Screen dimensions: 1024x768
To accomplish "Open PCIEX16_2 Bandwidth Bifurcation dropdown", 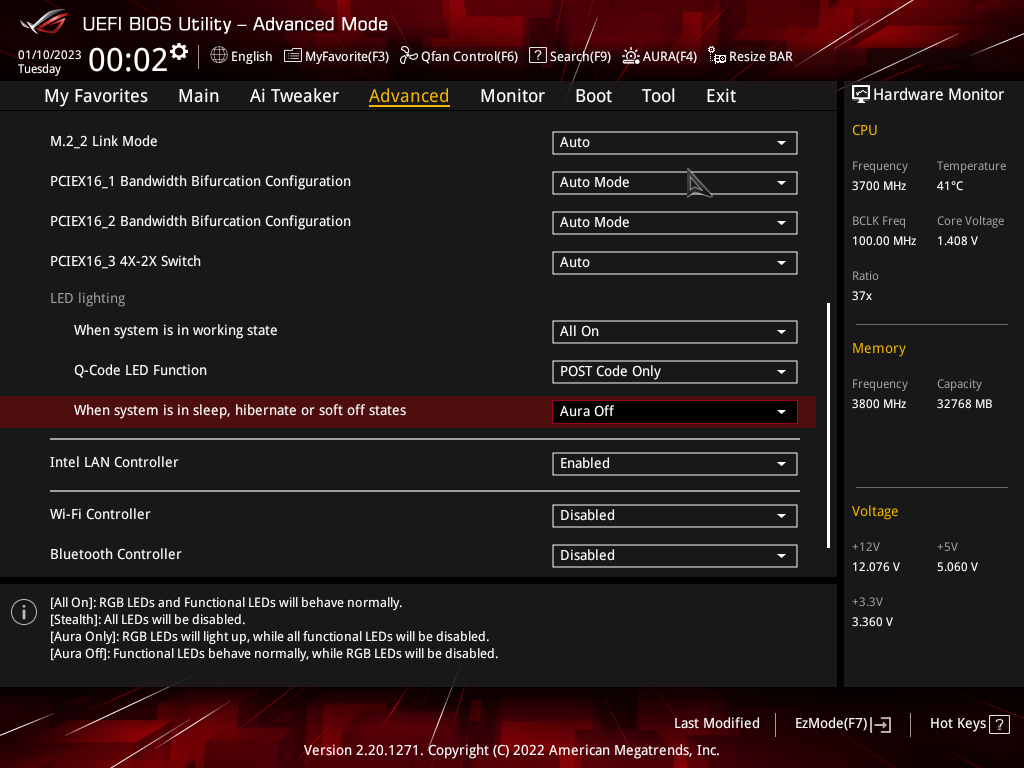I will pos(675,223).
